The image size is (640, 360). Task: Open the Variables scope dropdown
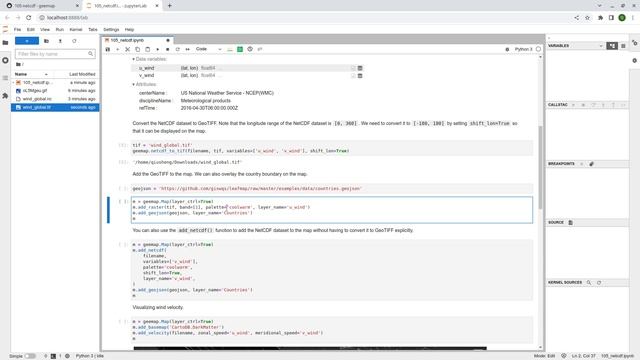[x=600, y=46]
